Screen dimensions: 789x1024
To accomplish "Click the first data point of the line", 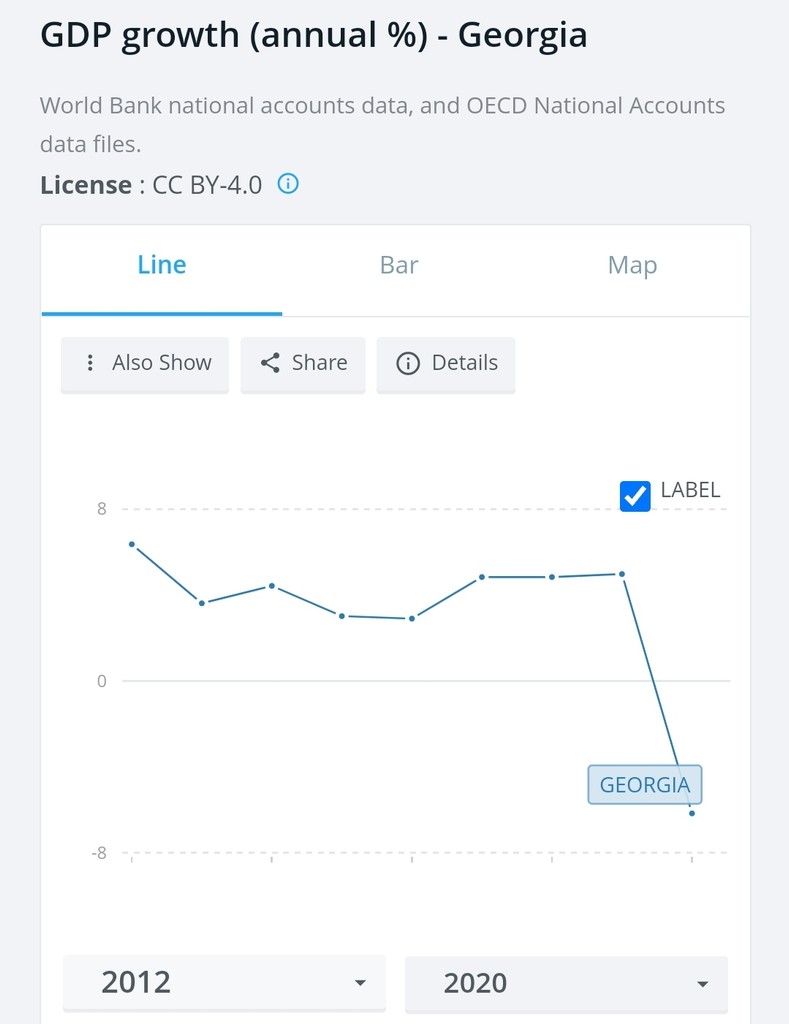I will 132,544.
